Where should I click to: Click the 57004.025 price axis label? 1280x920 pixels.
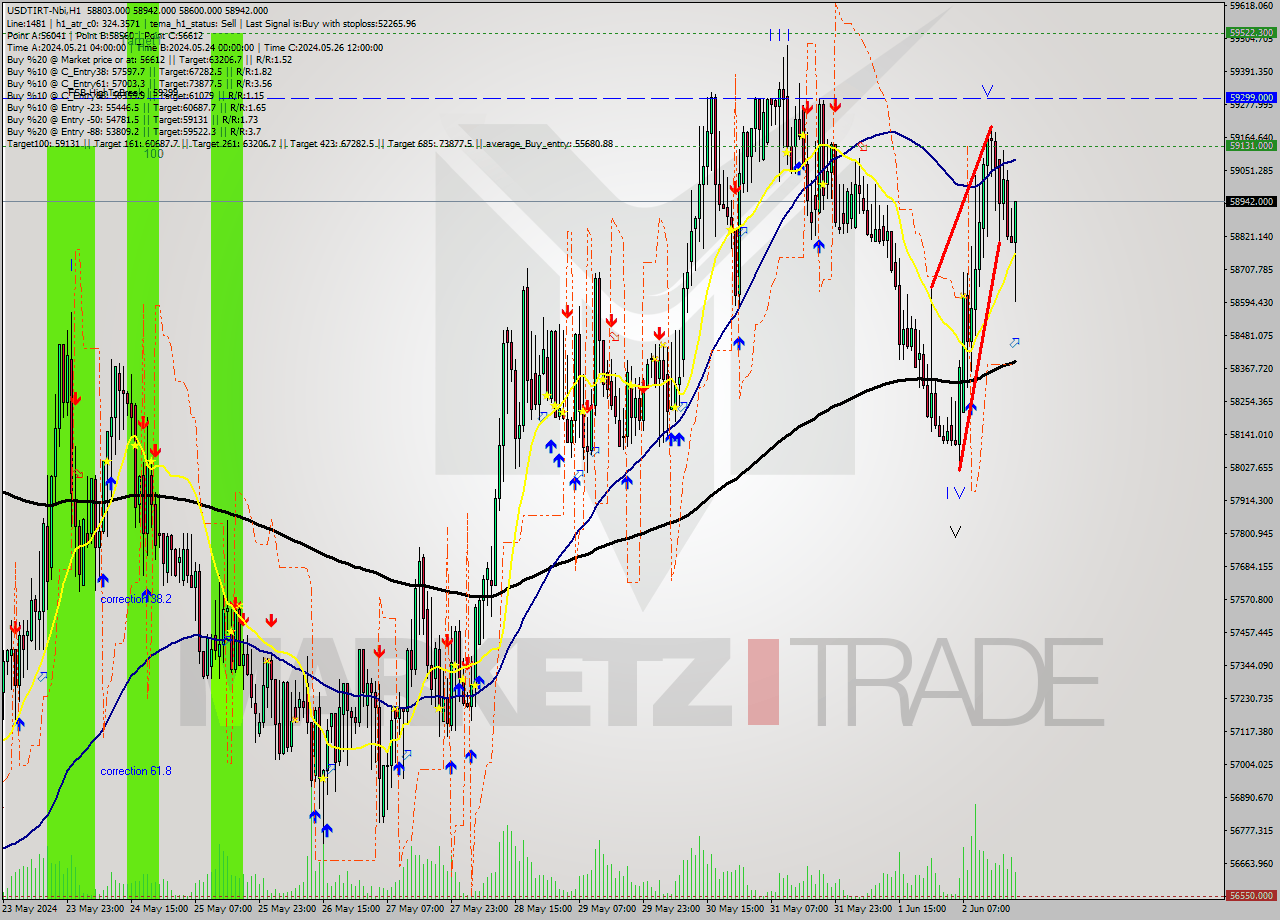coord(1252,765)
